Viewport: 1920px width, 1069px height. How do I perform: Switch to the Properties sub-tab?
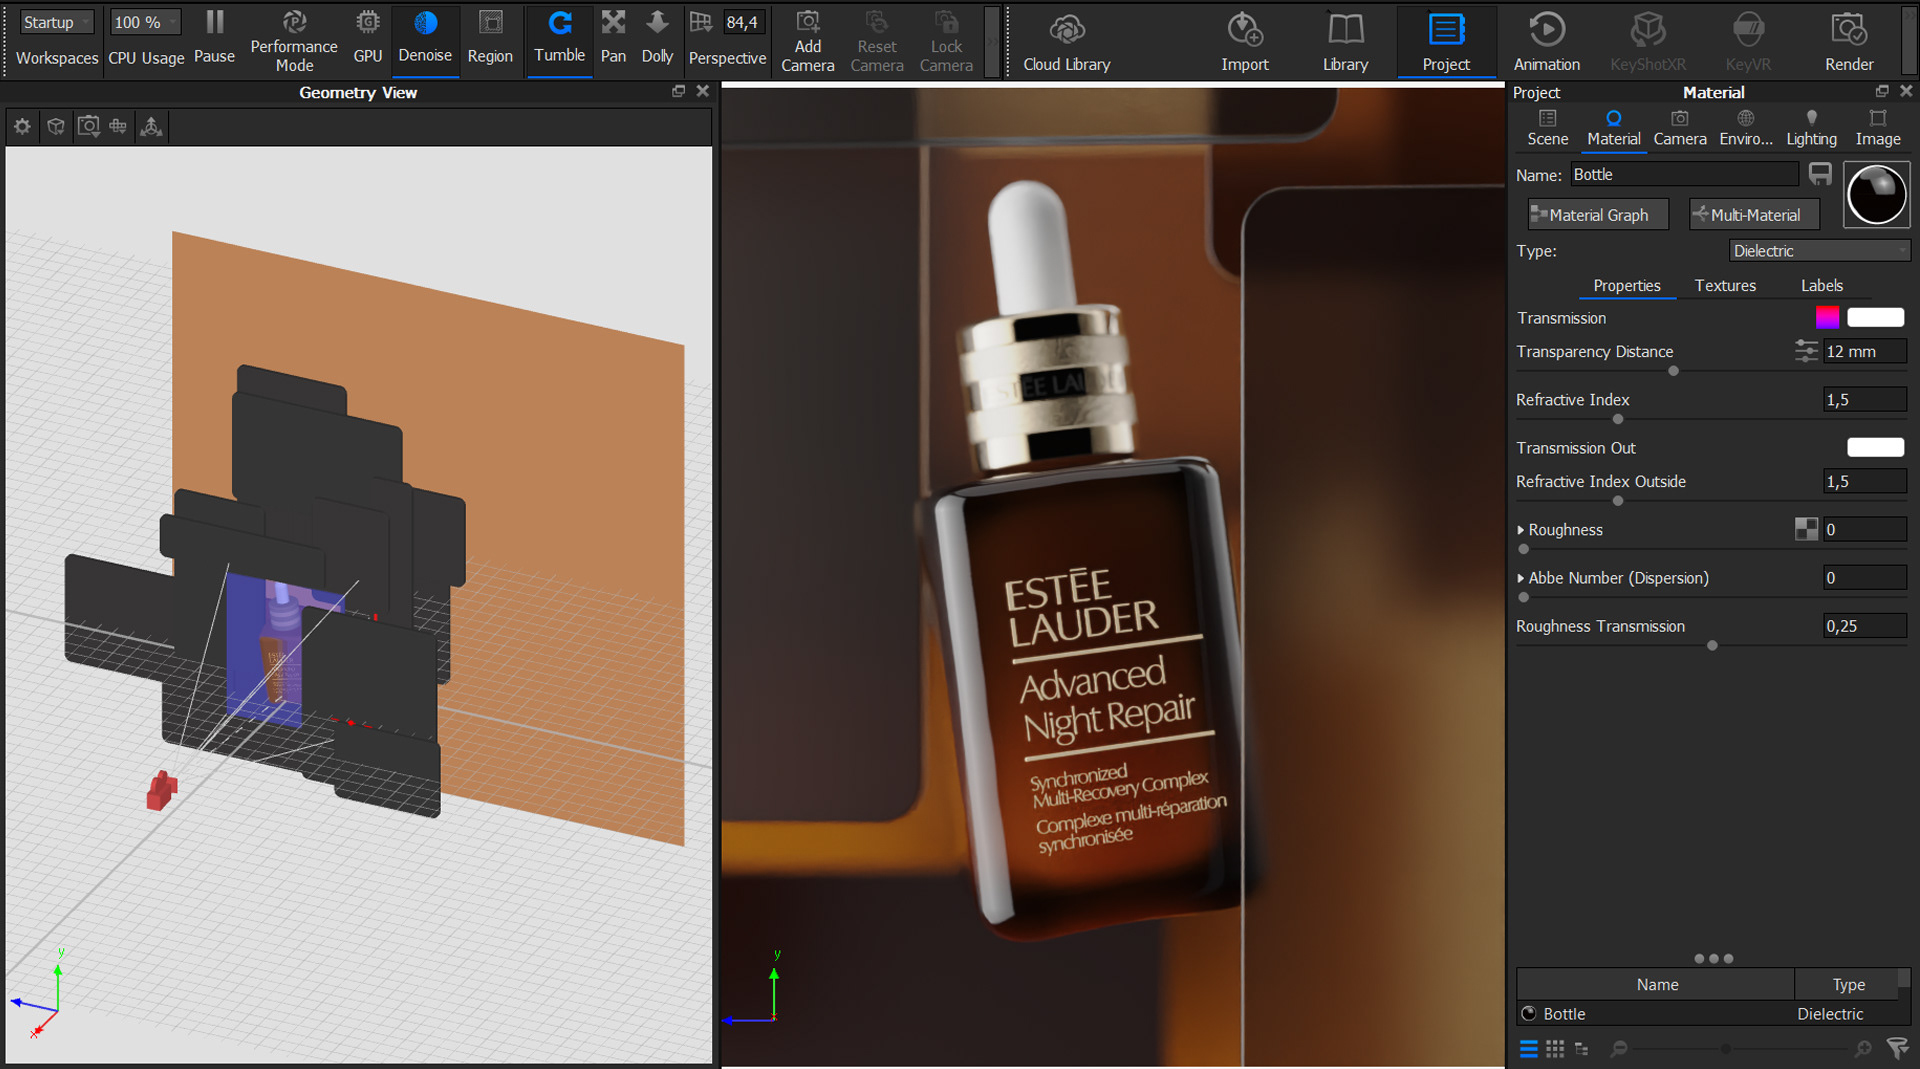[x=1626, y=286]
